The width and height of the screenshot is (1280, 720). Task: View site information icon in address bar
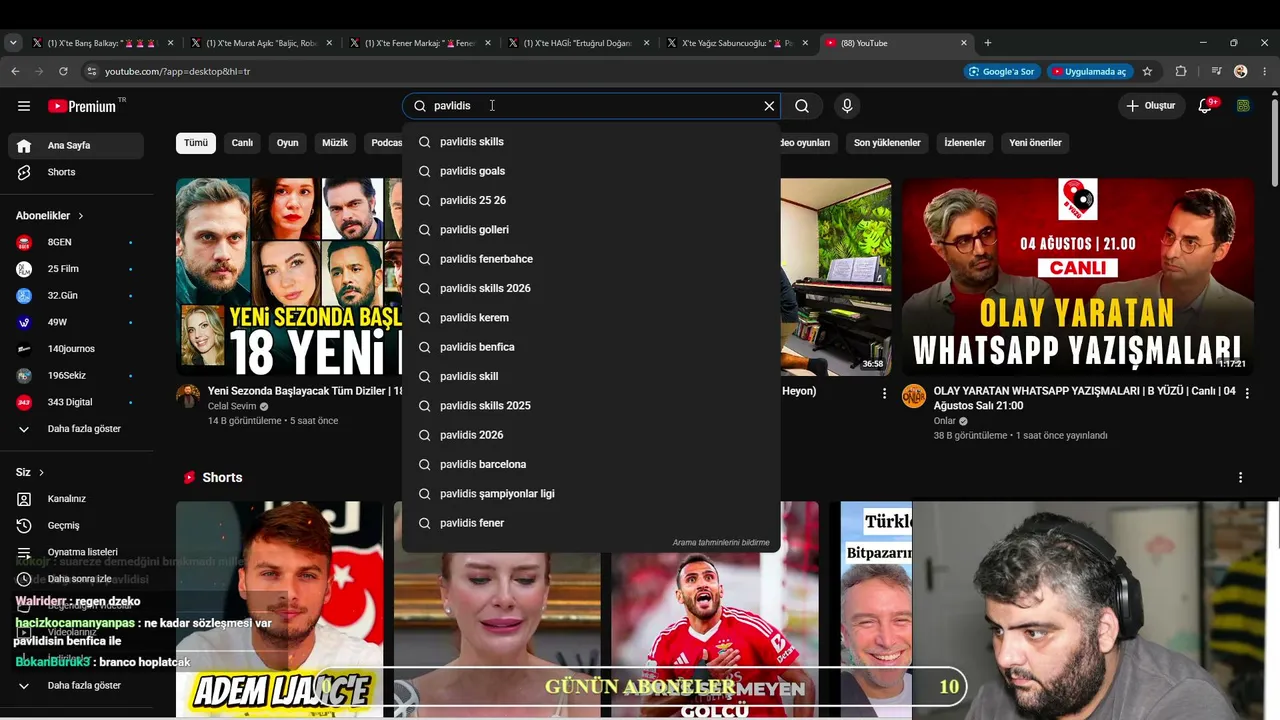(x=91, y=72)
